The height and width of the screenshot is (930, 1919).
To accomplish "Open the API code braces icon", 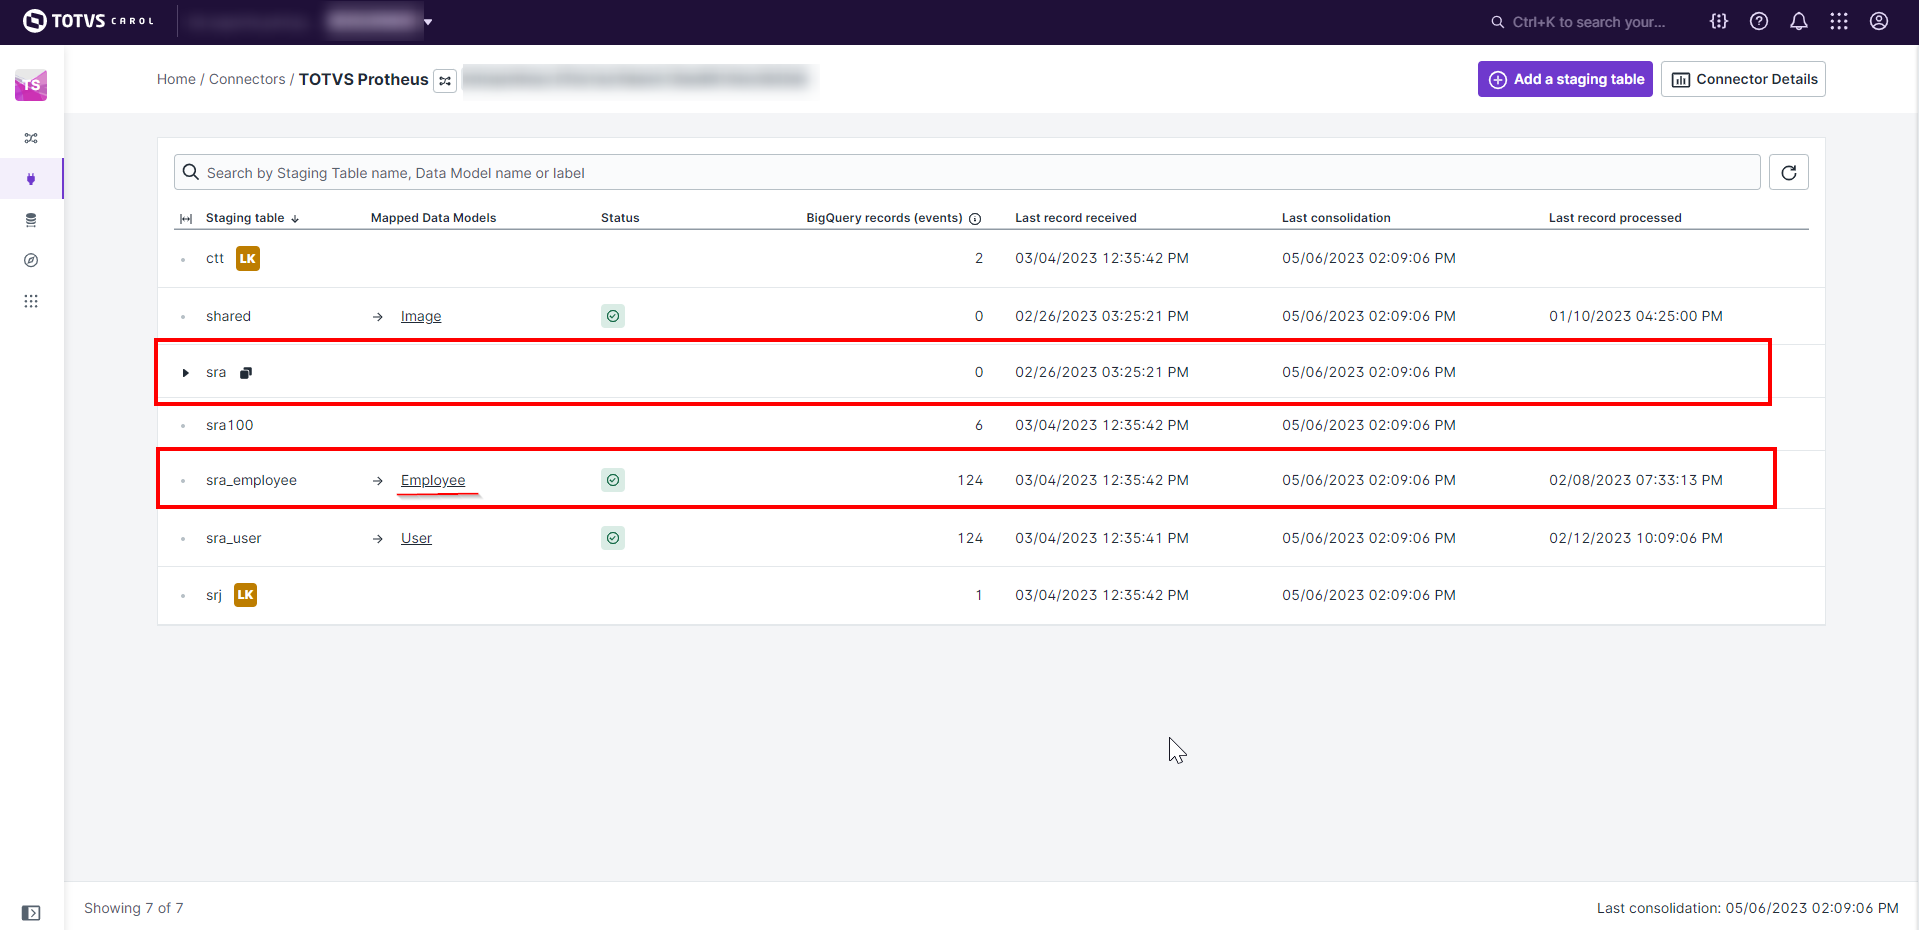I will 1718,21.
